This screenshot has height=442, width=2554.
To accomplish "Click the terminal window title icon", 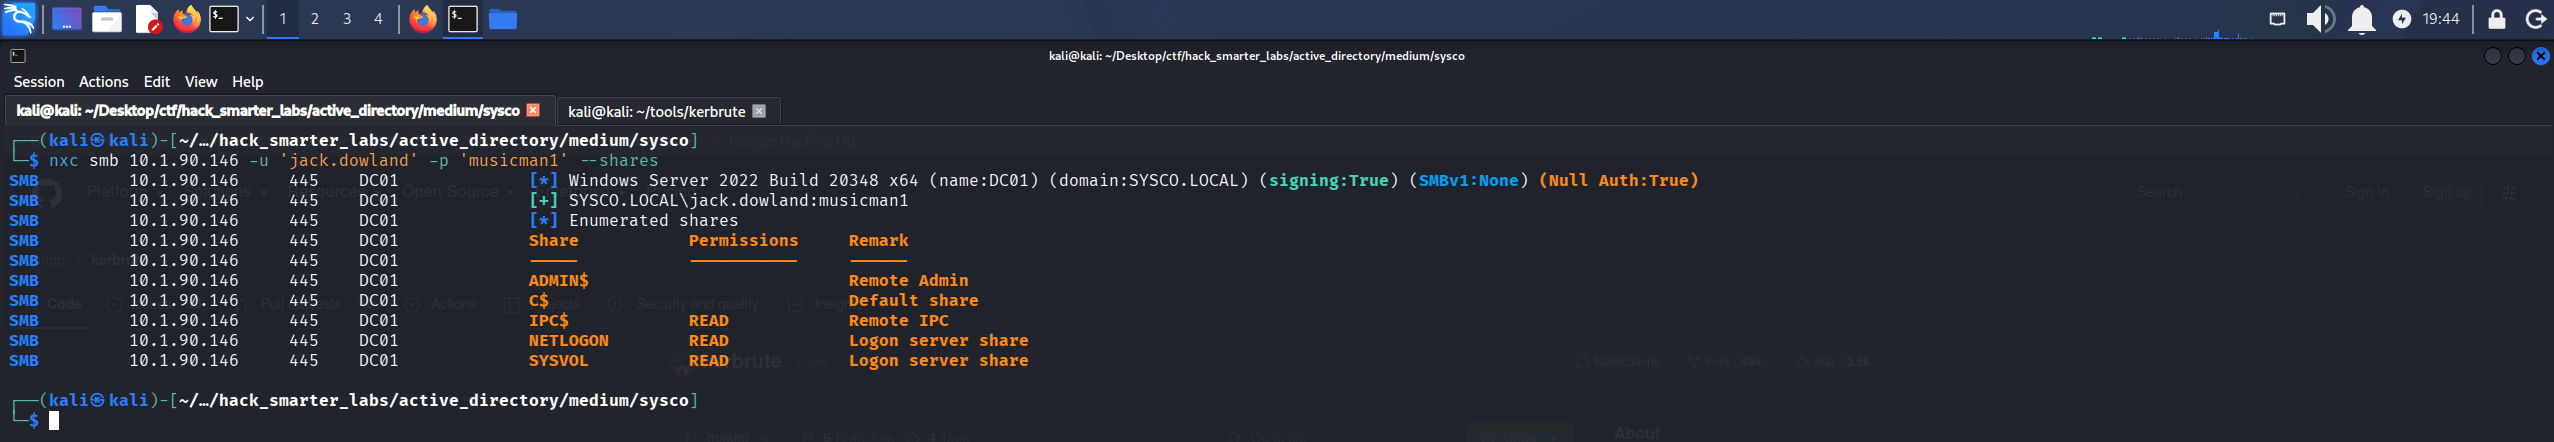I will 17,56.
